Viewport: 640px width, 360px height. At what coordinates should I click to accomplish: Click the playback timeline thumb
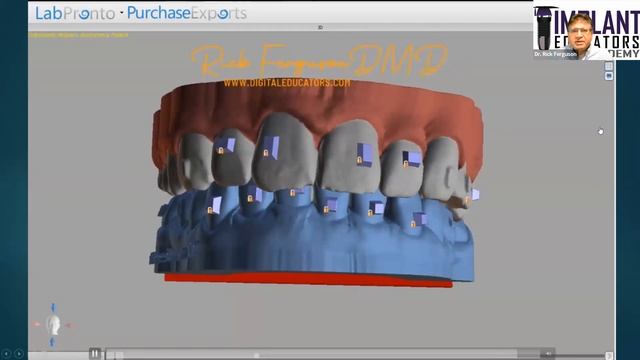point(256,356)
